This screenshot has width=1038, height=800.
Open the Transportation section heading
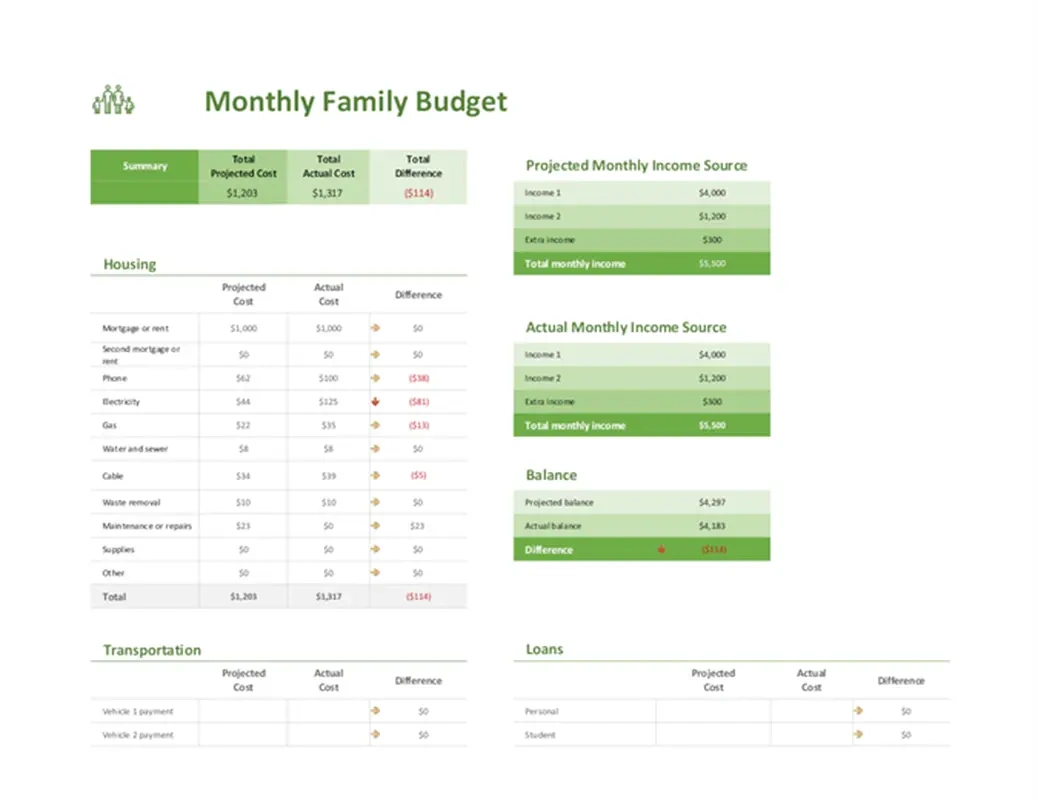(x=150, y=650)
